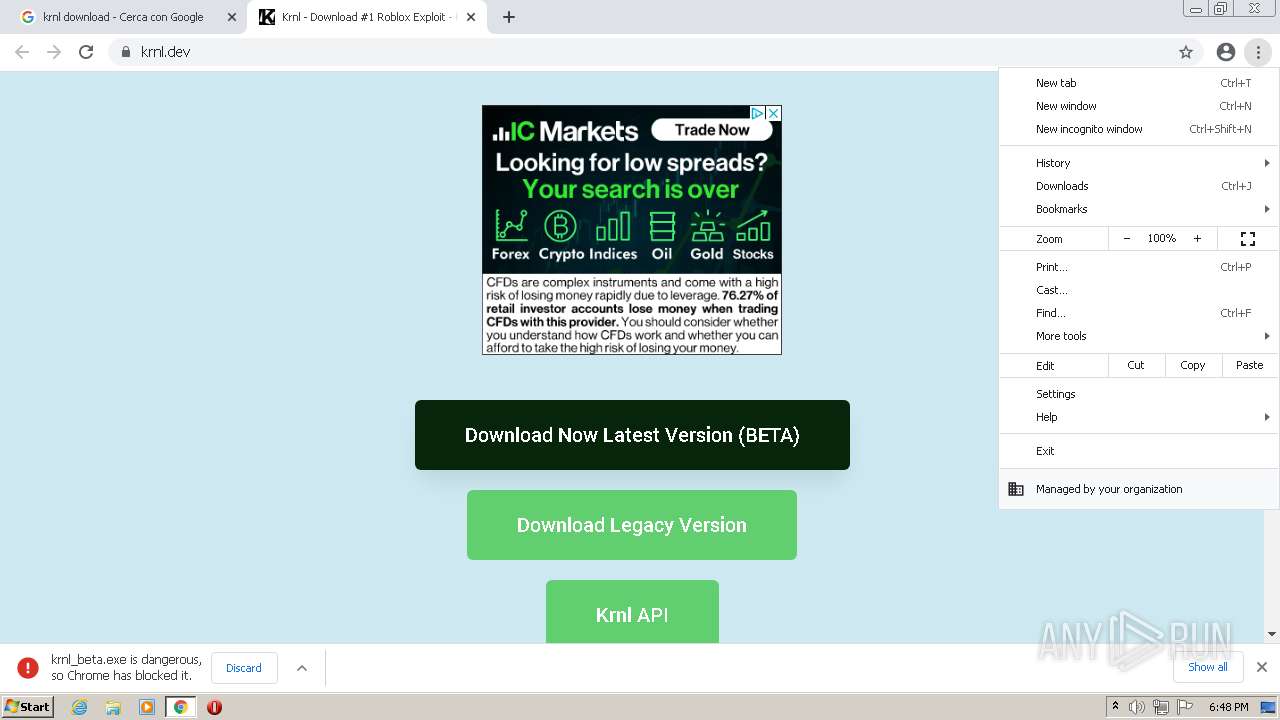1280x720 pixels.
Task: Close the Google search tab
Action: pos(232,17)
